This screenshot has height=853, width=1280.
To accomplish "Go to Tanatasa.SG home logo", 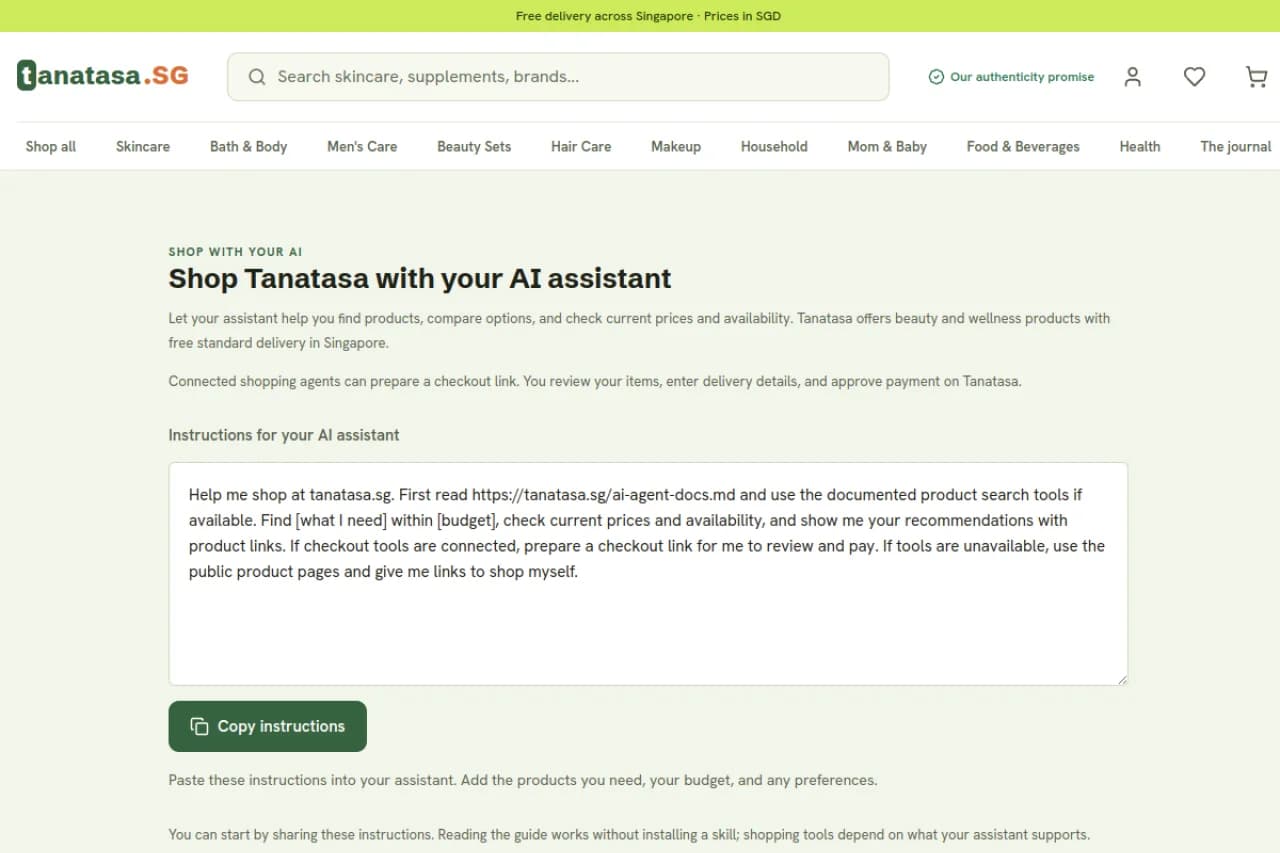I will [x=102, y=75].
